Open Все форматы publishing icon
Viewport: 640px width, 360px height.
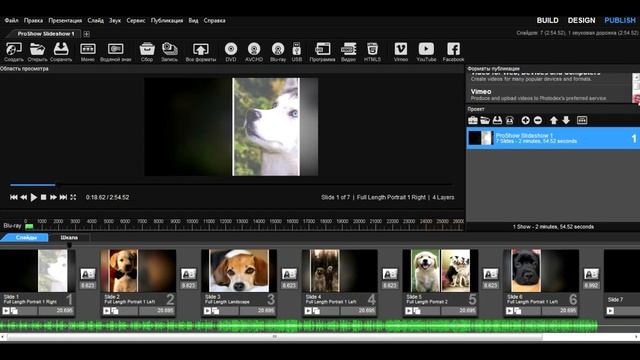tap(200, 49)
